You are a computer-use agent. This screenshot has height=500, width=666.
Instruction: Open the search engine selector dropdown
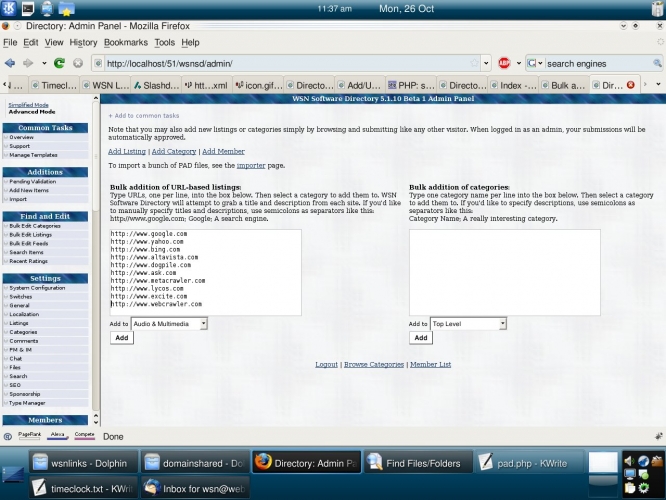coord(535,63)
